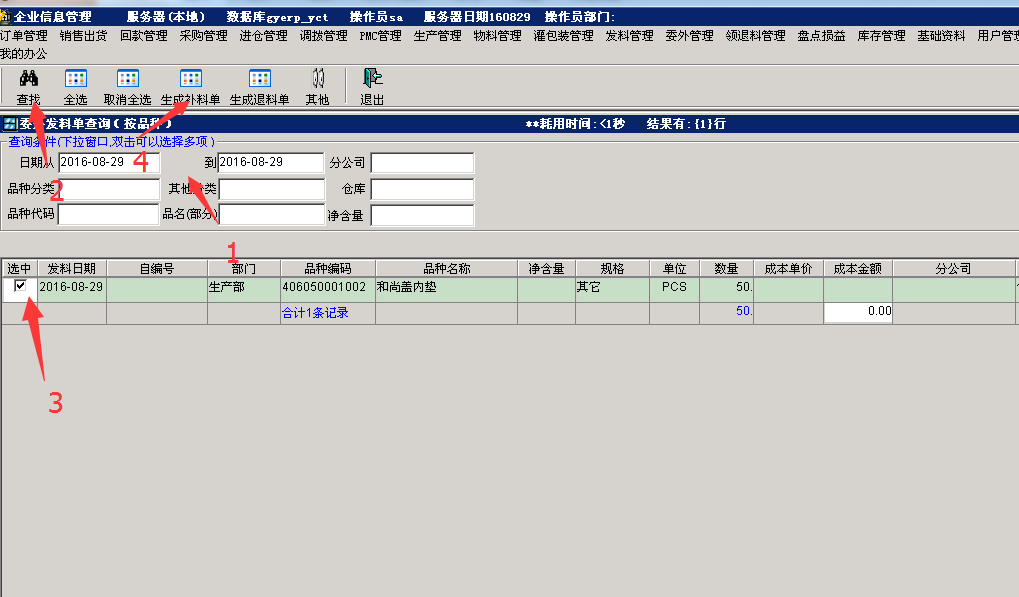Click the 生成补料单 toolbar icon
The image size is (1019, 597).
coord(190,79)
